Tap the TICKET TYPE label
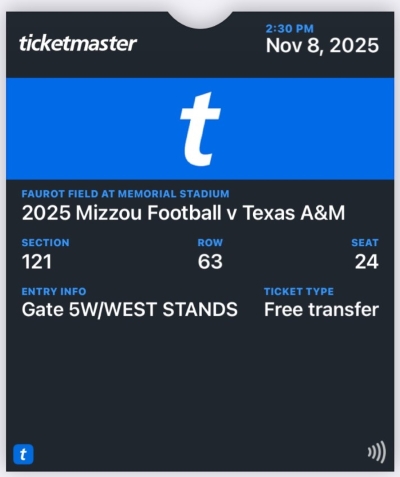 (x=299, y=292)
